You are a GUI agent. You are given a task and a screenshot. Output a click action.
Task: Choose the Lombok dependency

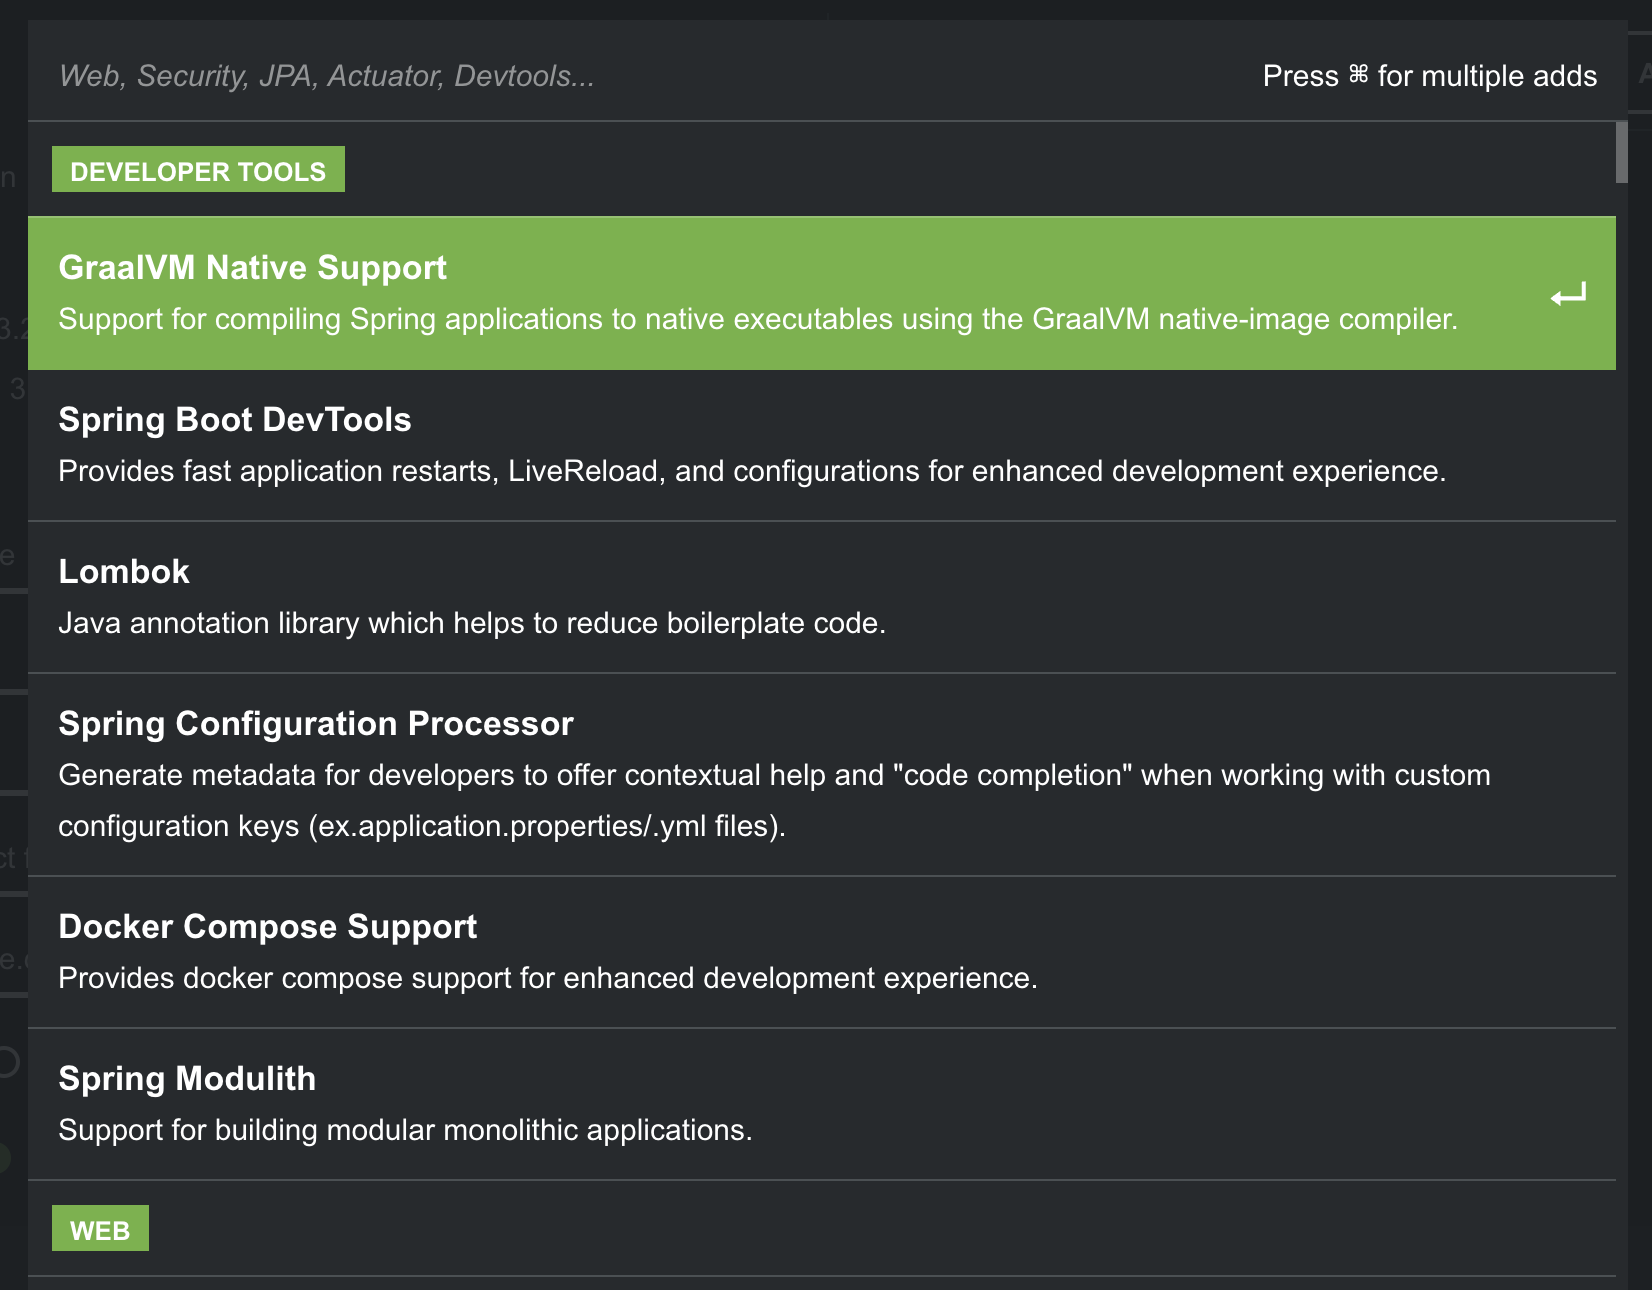click(x=124, y=572)
